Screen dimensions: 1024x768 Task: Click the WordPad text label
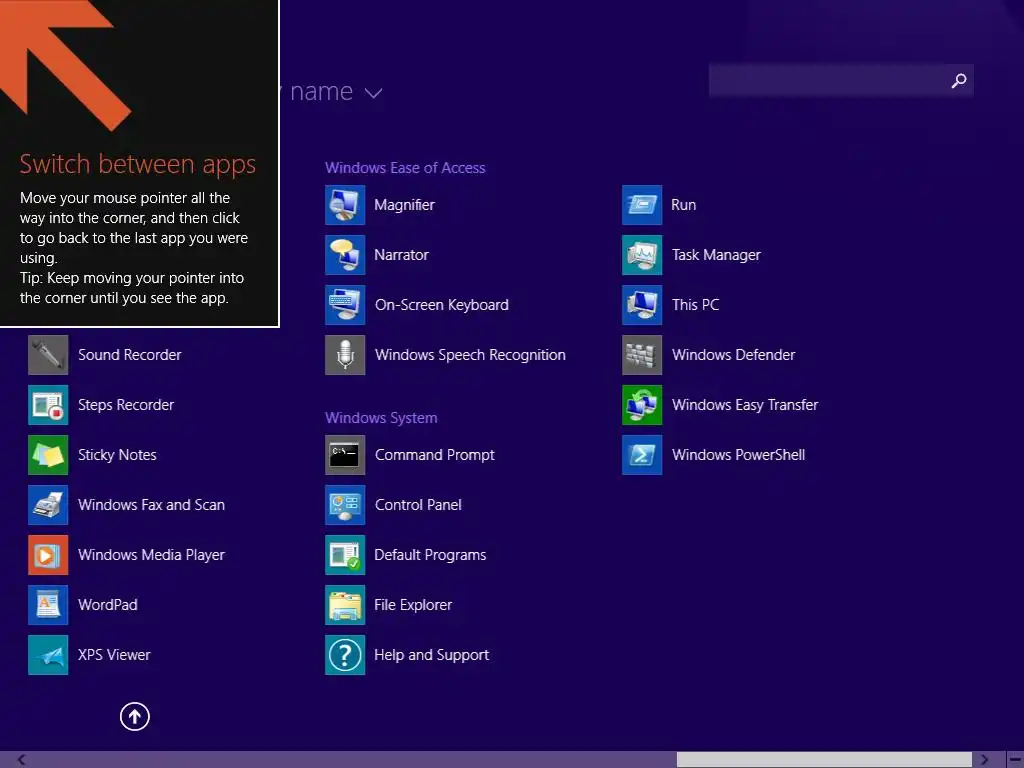click(108, 605)
